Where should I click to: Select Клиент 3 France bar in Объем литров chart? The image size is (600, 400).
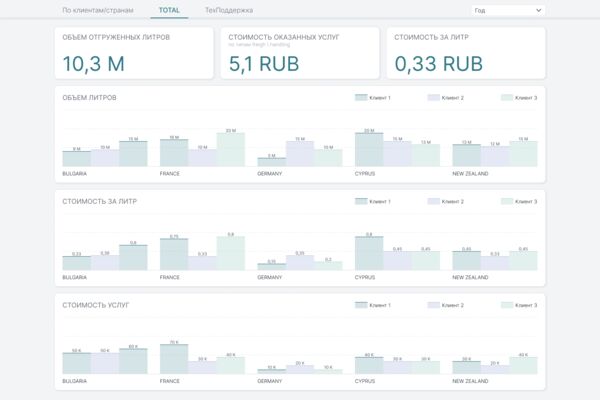point(231,150)
